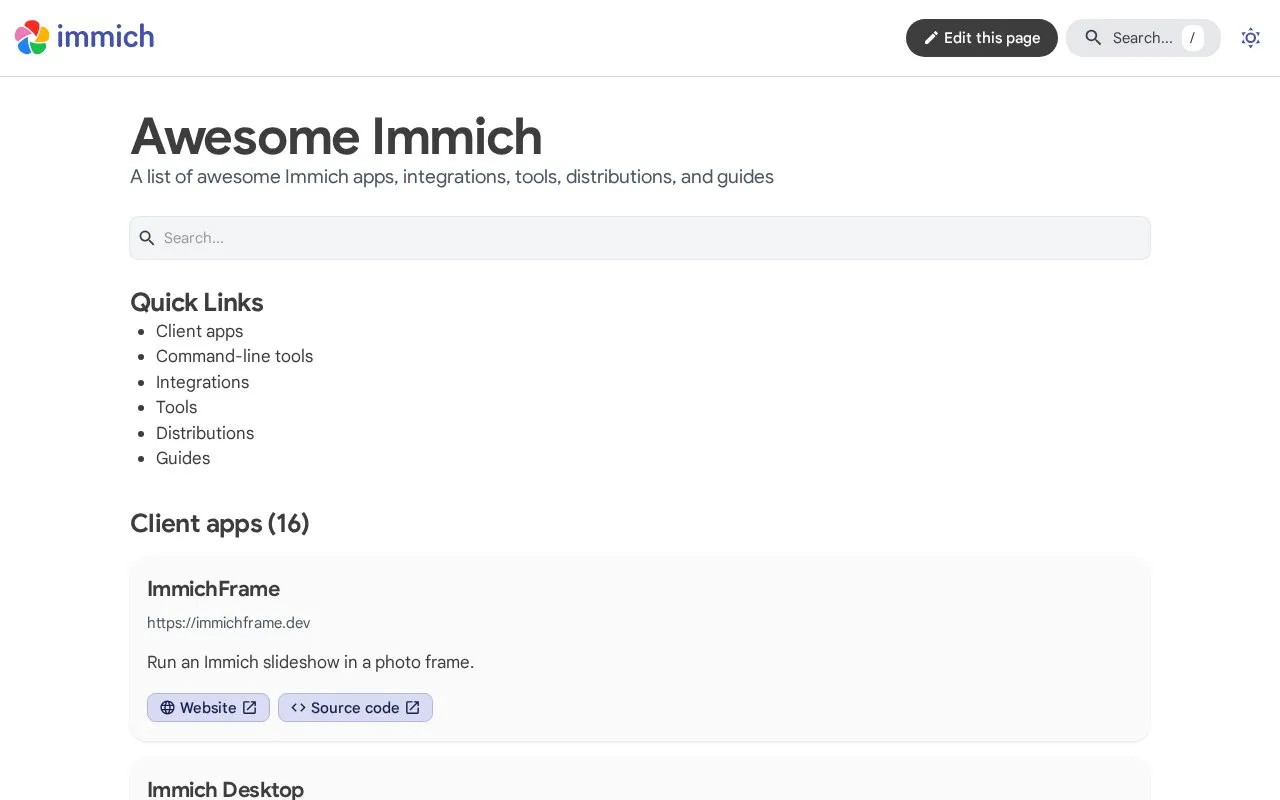Jump to Tools quick link

pyautogui.click(x=176, y=407)
